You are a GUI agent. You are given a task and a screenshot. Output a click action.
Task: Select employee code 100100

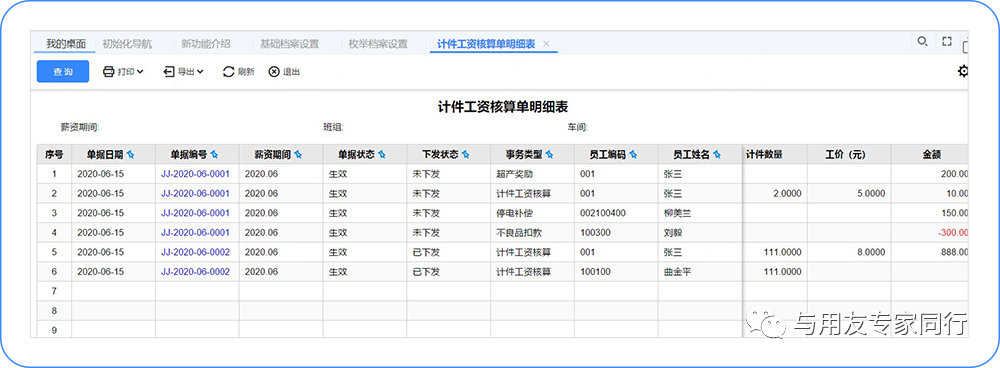click(x=595, y=272)
